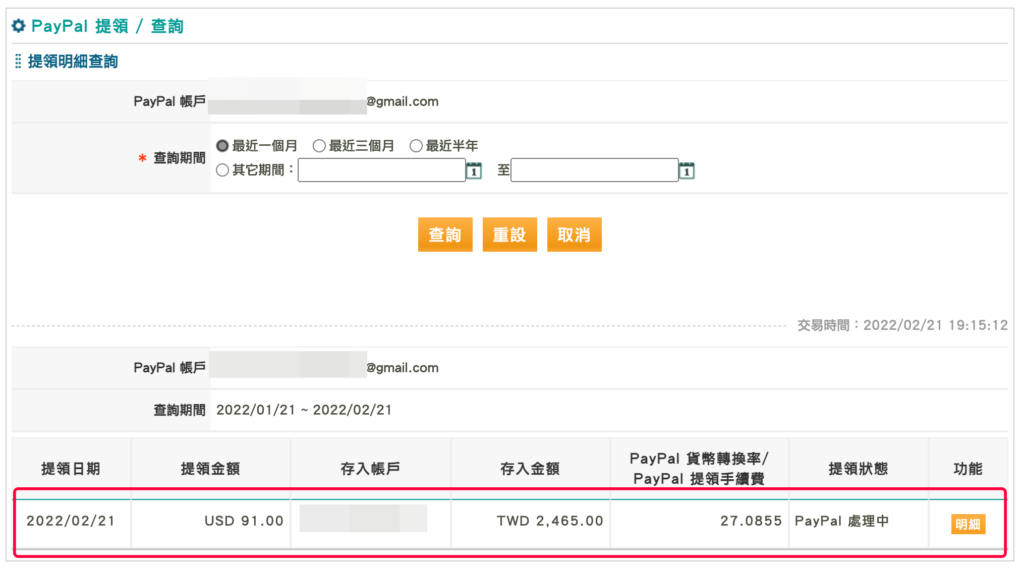Open 明細 for the 2022/02/21 withdrawal
This screenshot has height=568, width=1024.
click(x=968, y=524)
